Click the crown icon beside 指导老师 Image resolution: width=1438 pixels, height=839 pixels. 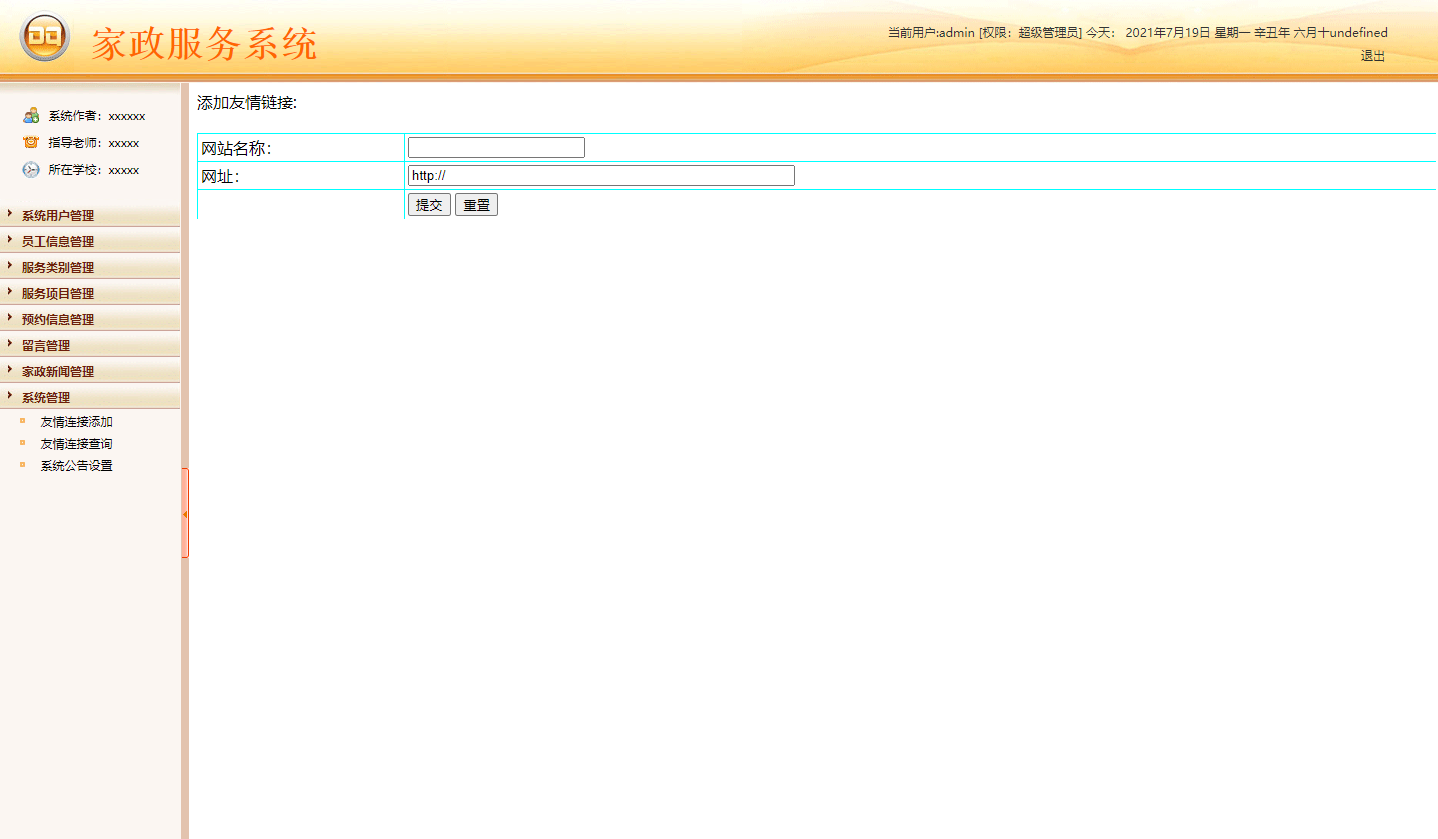pos(30,142)
